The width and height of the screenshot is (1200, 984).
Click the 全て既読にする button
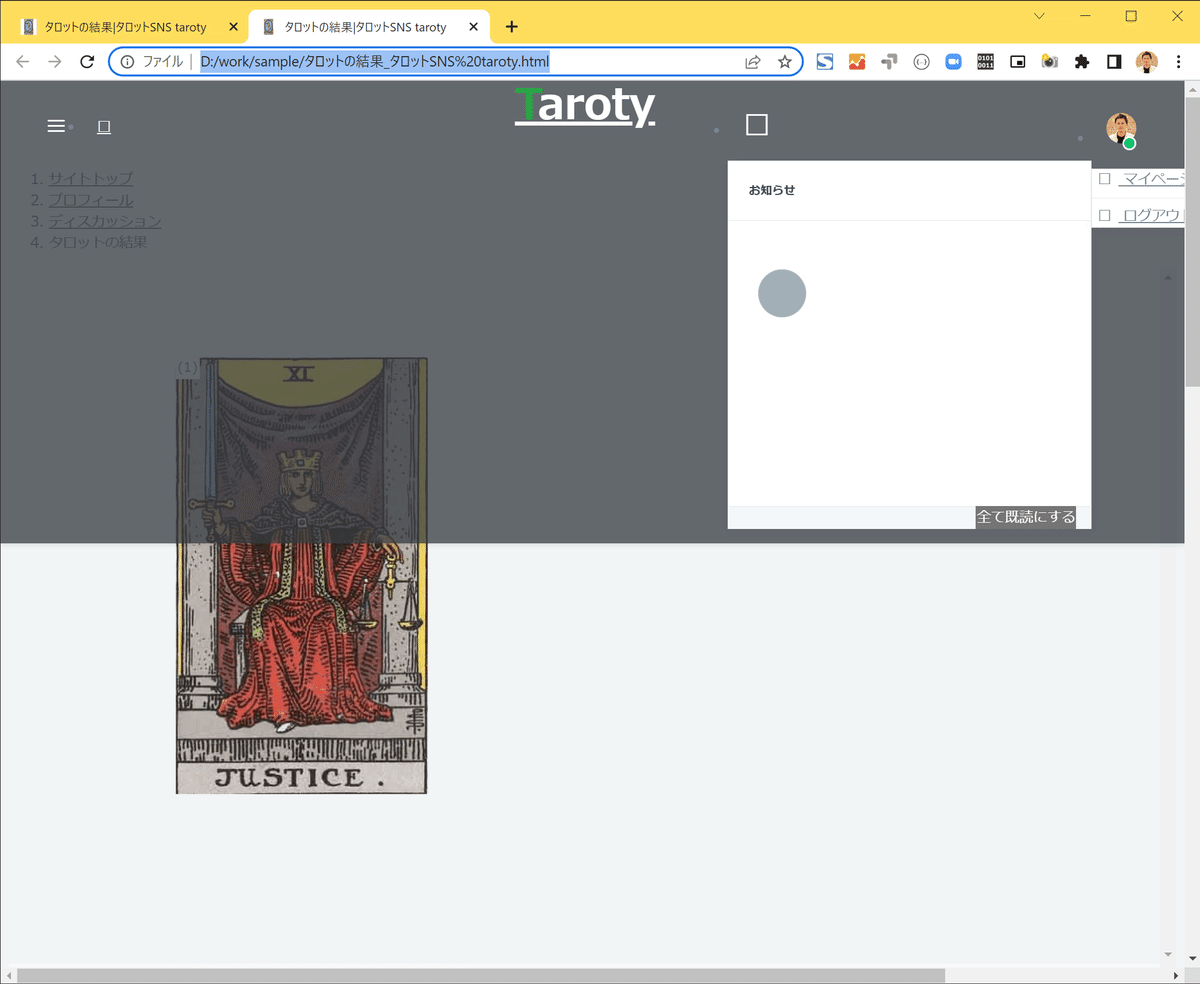(x=1026, y=517)
